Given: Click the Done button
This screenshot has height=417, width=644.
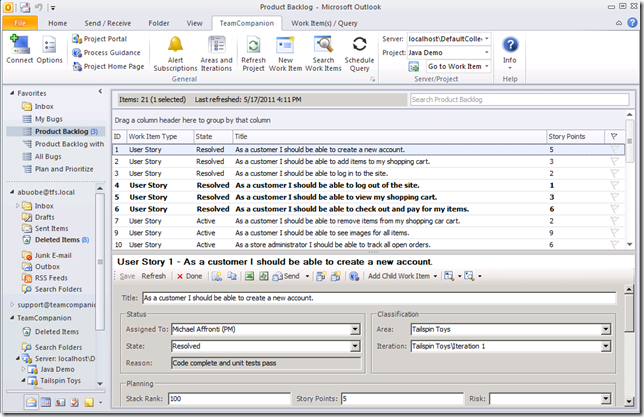Looking at the screenshot, I should (189, 276).
